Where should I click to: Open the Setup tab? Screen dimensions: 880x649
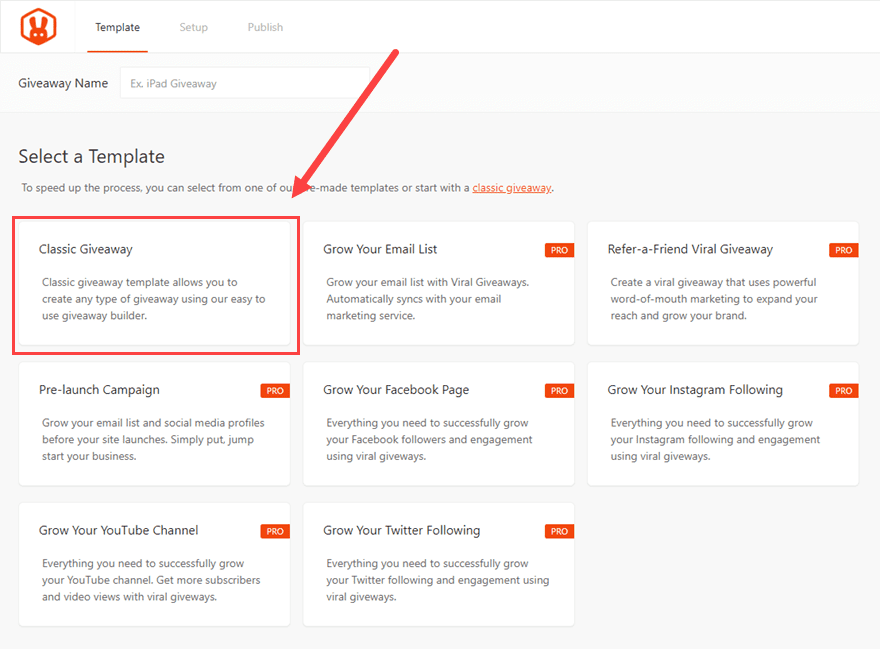click(193, 27)
